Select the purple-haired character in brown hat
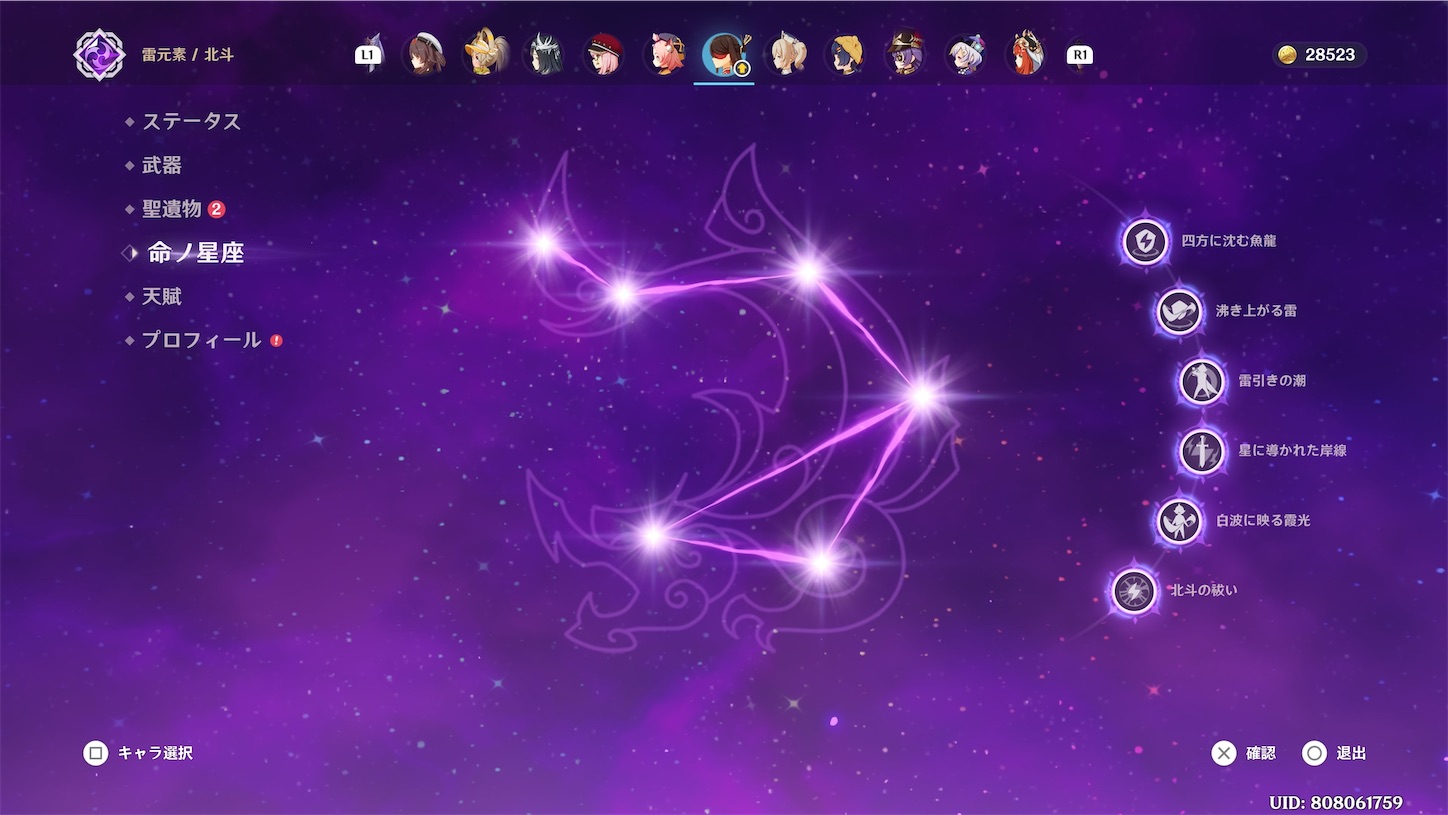 click(x=905, y=54)
